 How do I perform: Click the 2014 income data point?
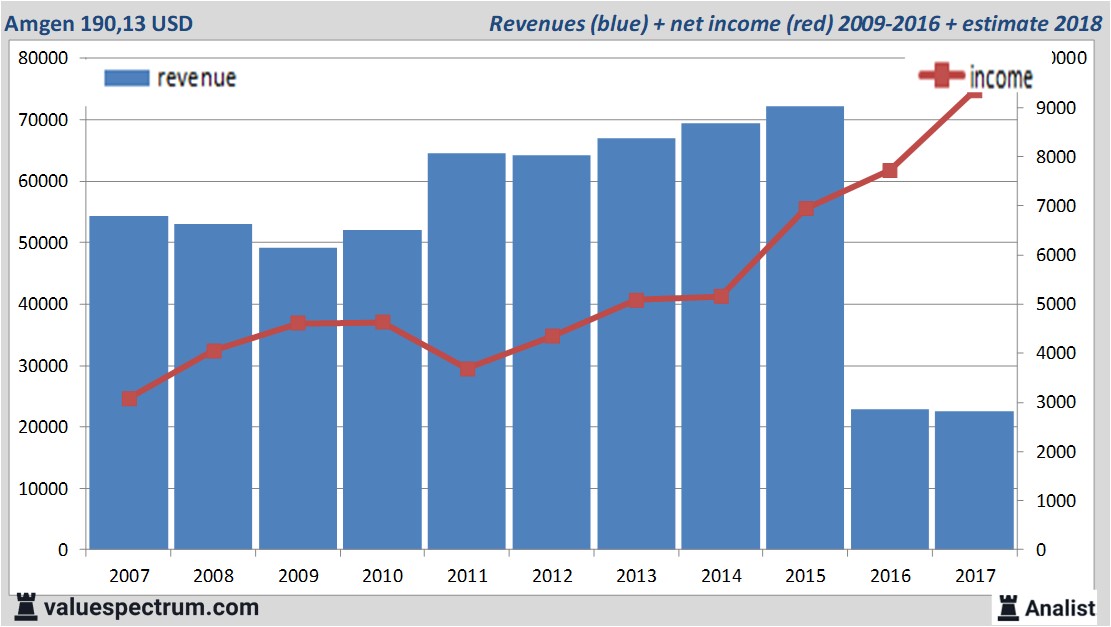pyautogui.click(x=721, y=296)
